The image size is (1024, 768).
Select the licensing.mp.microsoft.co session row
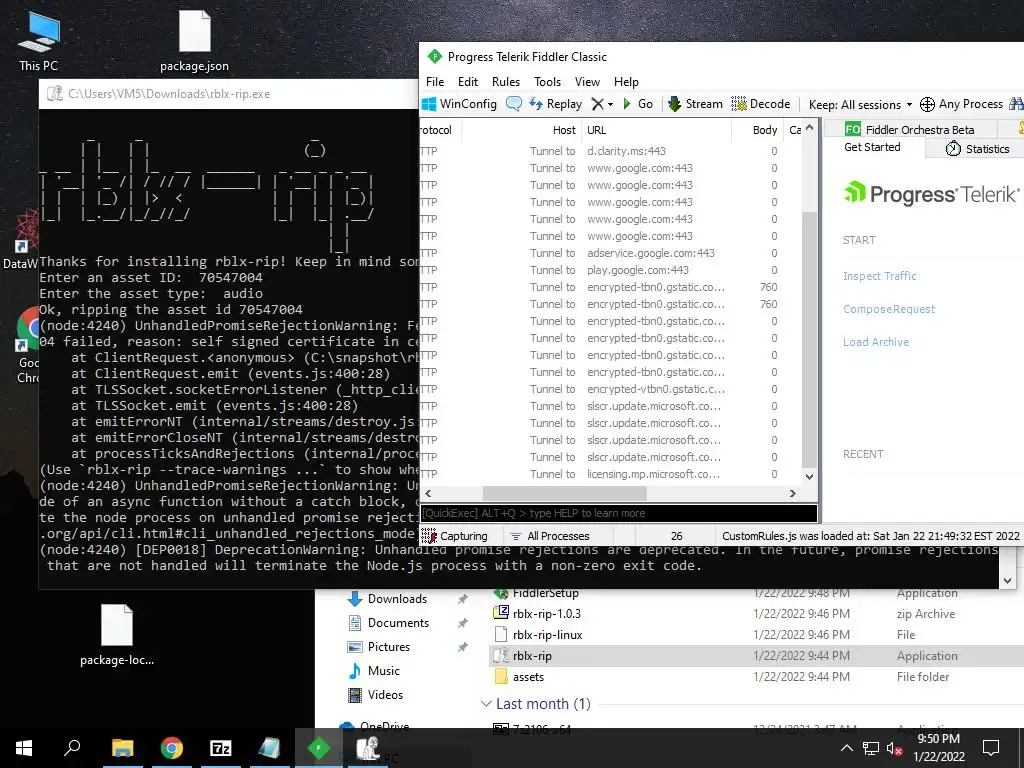pos(610,474)
